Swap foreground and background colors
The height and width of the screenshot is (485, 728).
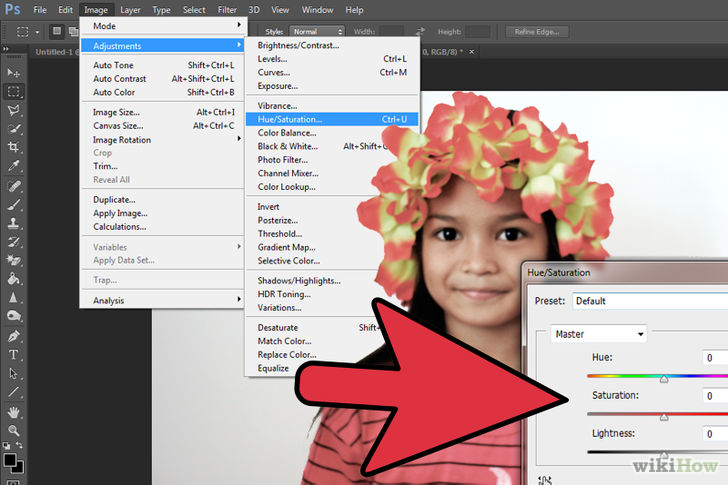click(20, 446)
